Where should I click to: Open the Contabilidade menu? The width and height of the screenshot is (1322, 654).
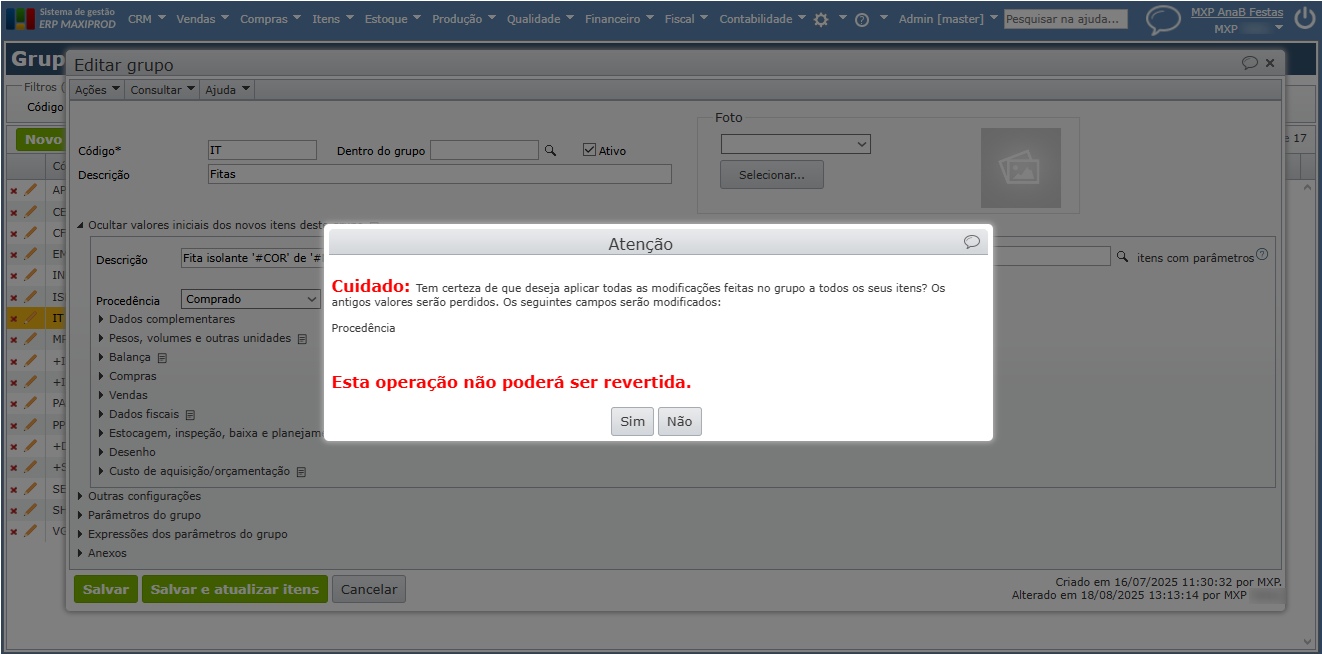tap(763, 19)
